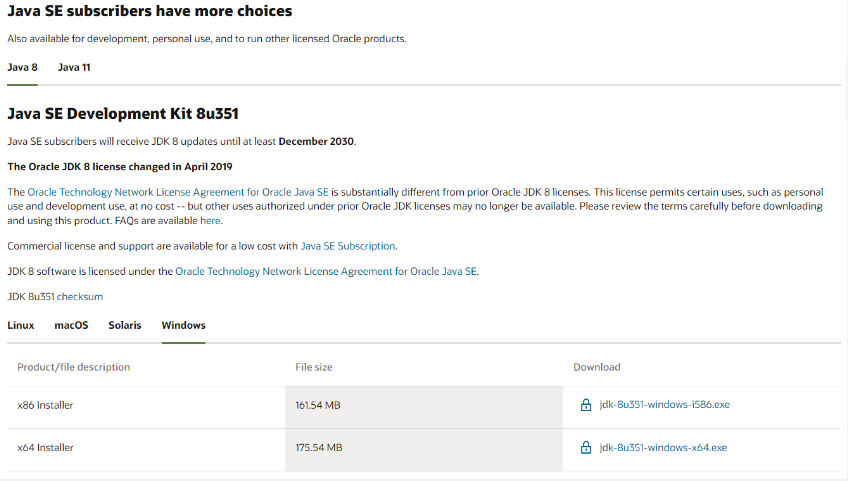Open license agreement link after 'licensed under the'

(x=326, y=272)
